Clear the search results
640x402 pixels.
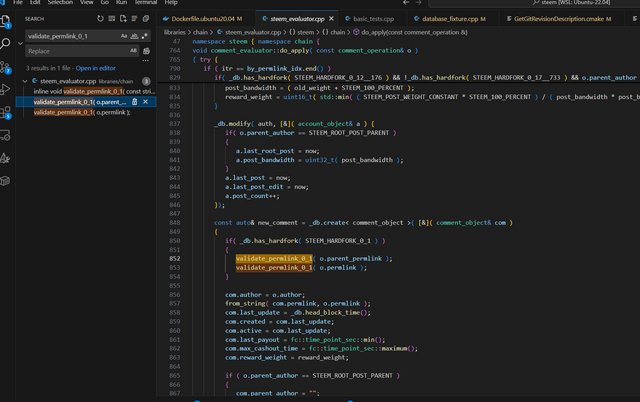click(x=112, y=18)
